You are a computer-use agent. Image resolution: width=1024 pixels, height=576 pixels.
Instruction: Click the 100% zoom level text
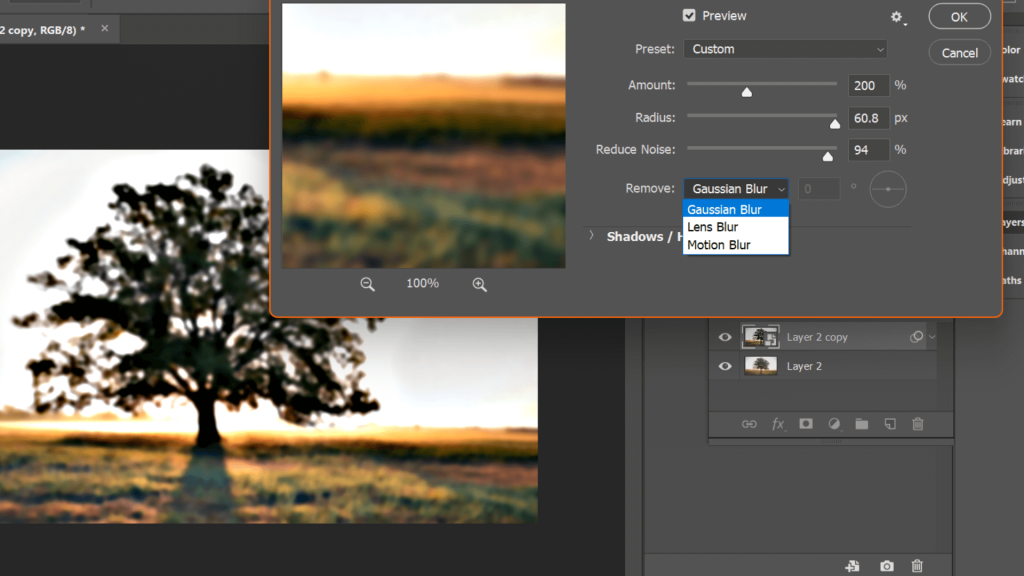pyautogui.click(x=423, y=283)
